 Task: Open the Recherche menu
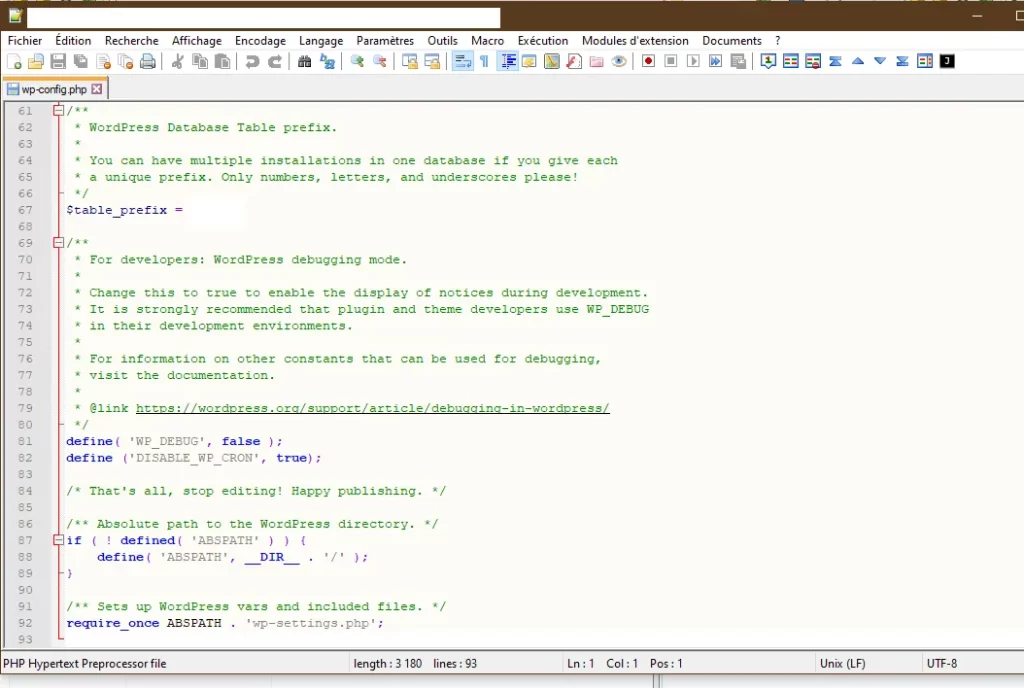[x=132, y=40]
